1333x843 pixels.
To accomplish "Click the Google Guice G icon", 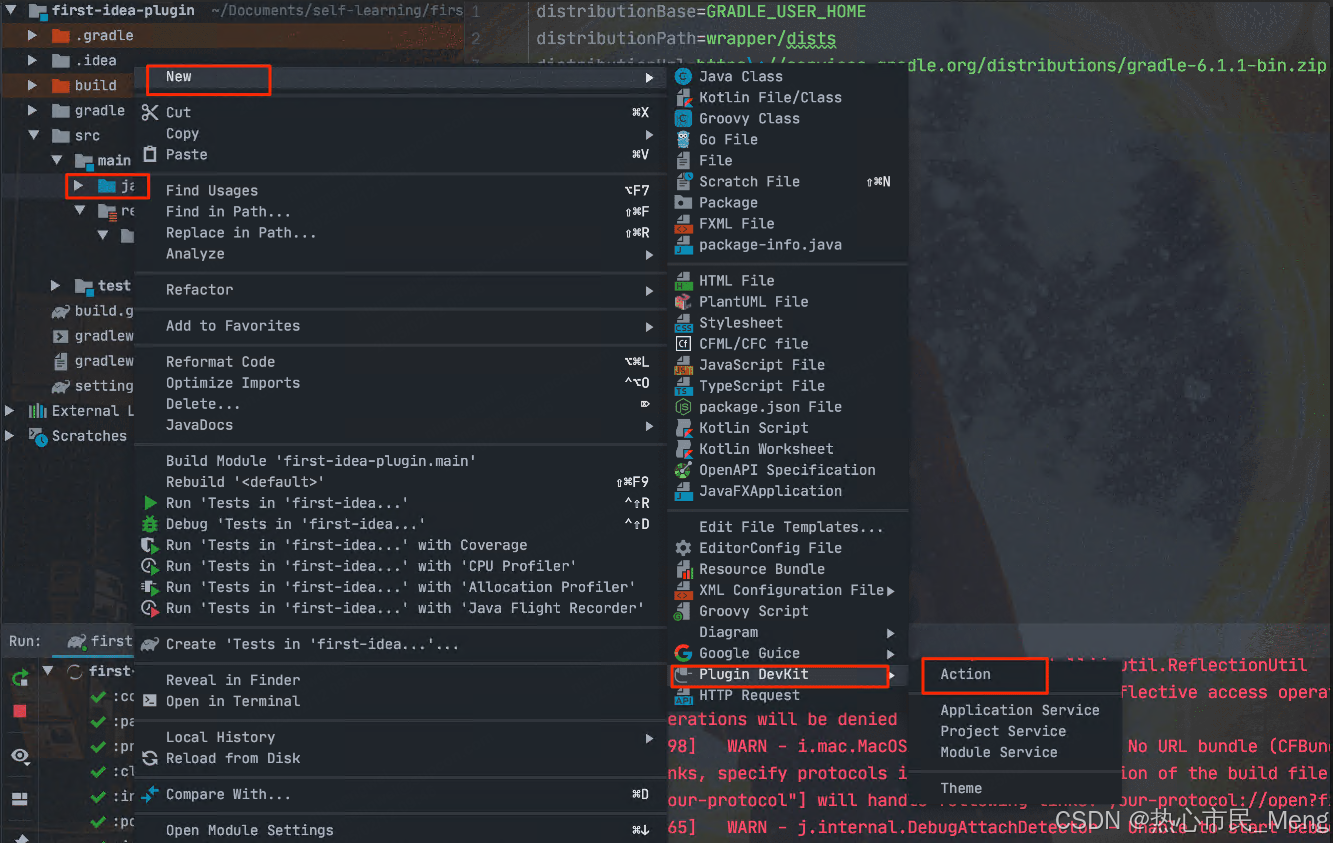I will pos(683,653).
